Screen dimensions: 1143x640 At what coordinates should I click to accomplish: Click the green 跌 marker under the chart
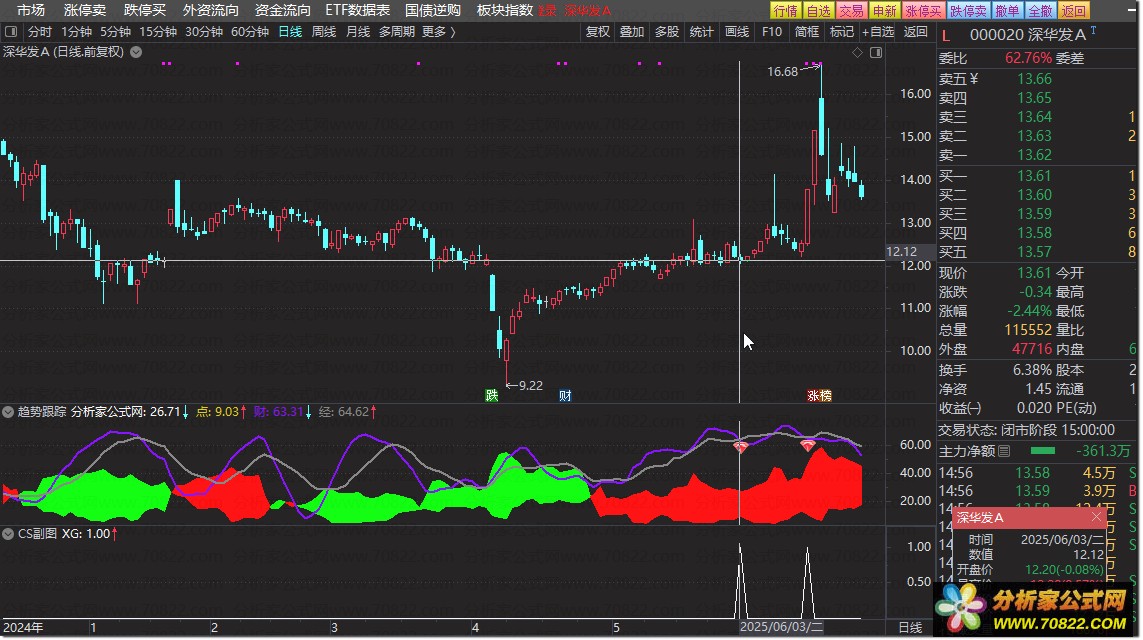tap(492, 395)
